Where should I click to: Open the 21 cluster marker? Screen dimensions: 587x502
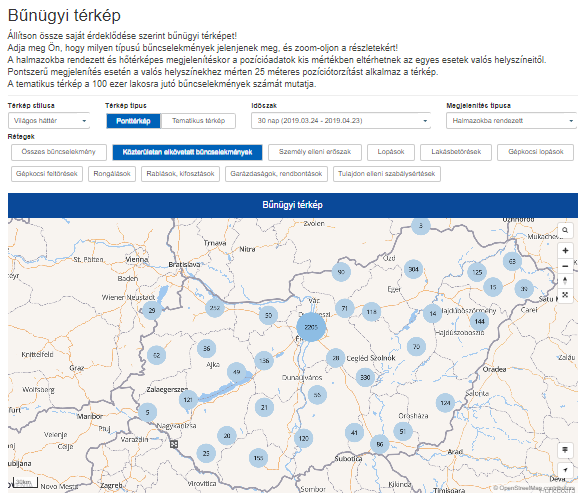[x=264, y=407]
